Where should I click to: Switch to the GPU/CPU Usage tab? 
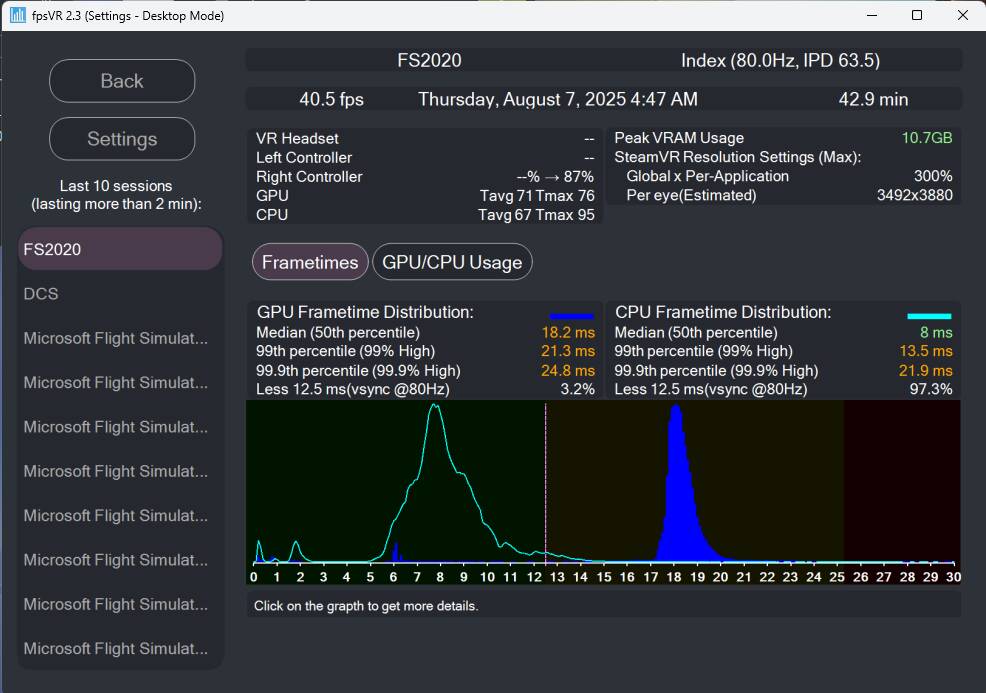click(x=452, y=262)
